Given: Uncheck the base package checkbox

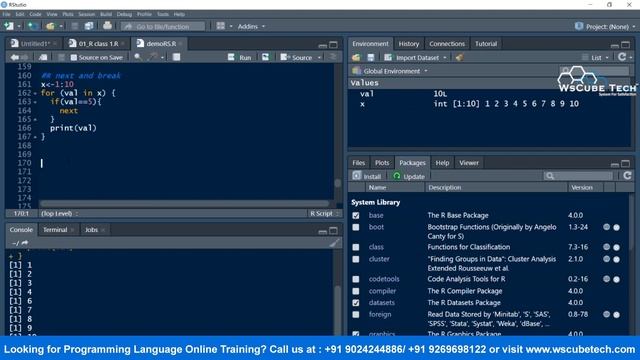Looking at the screenshot, I should [x=356, y=216].
